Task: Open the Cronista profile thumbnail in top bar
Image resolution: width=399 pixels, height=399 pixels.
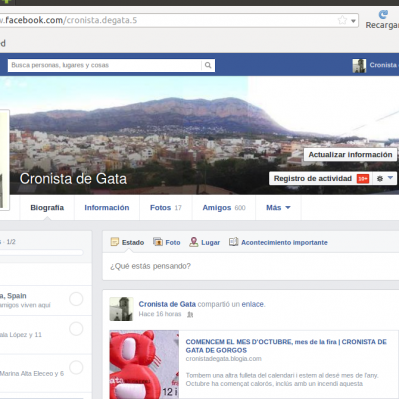Action: click(x=359, y=66)
